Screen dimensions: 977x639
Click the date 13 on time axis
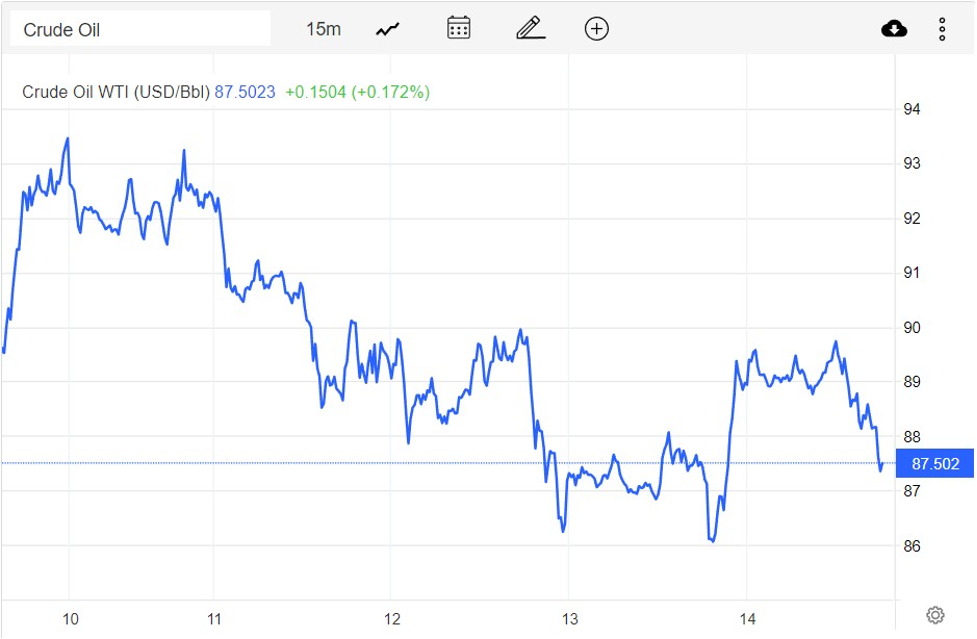(x=570, y=619)
